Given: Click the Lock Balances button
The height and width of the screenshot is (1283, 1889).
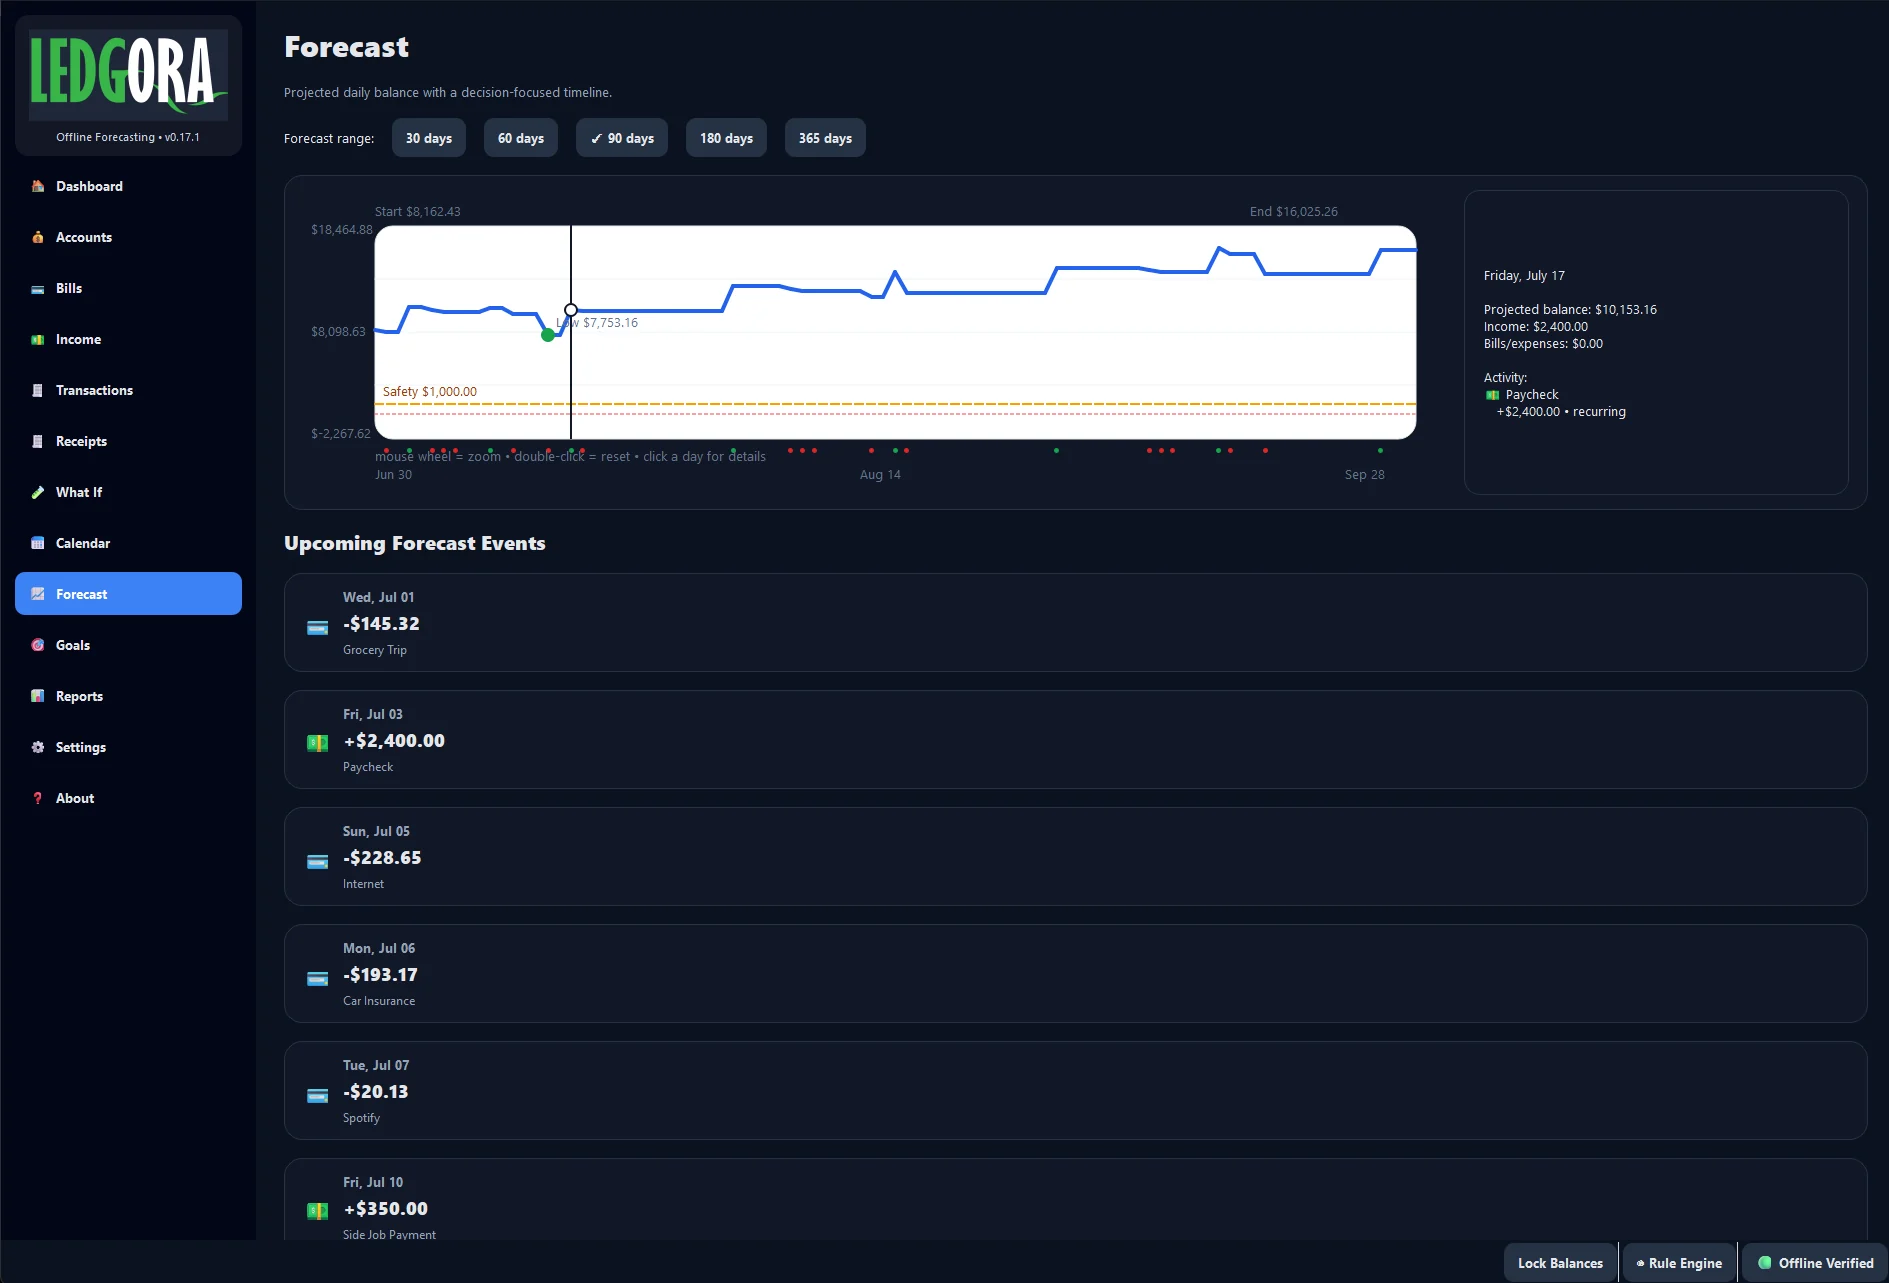Looking at the screenshot, I should pos(1560,1263).
